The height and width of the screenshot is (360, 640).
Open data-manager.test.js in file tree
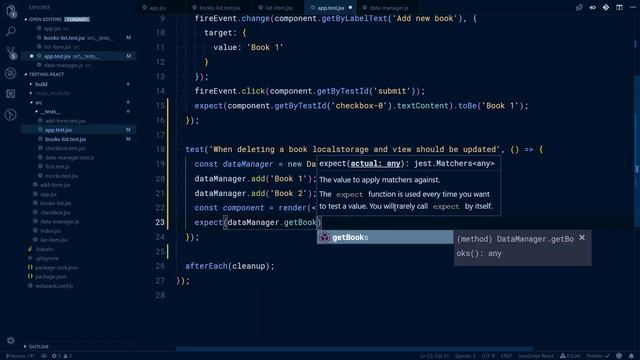point(69,158)
